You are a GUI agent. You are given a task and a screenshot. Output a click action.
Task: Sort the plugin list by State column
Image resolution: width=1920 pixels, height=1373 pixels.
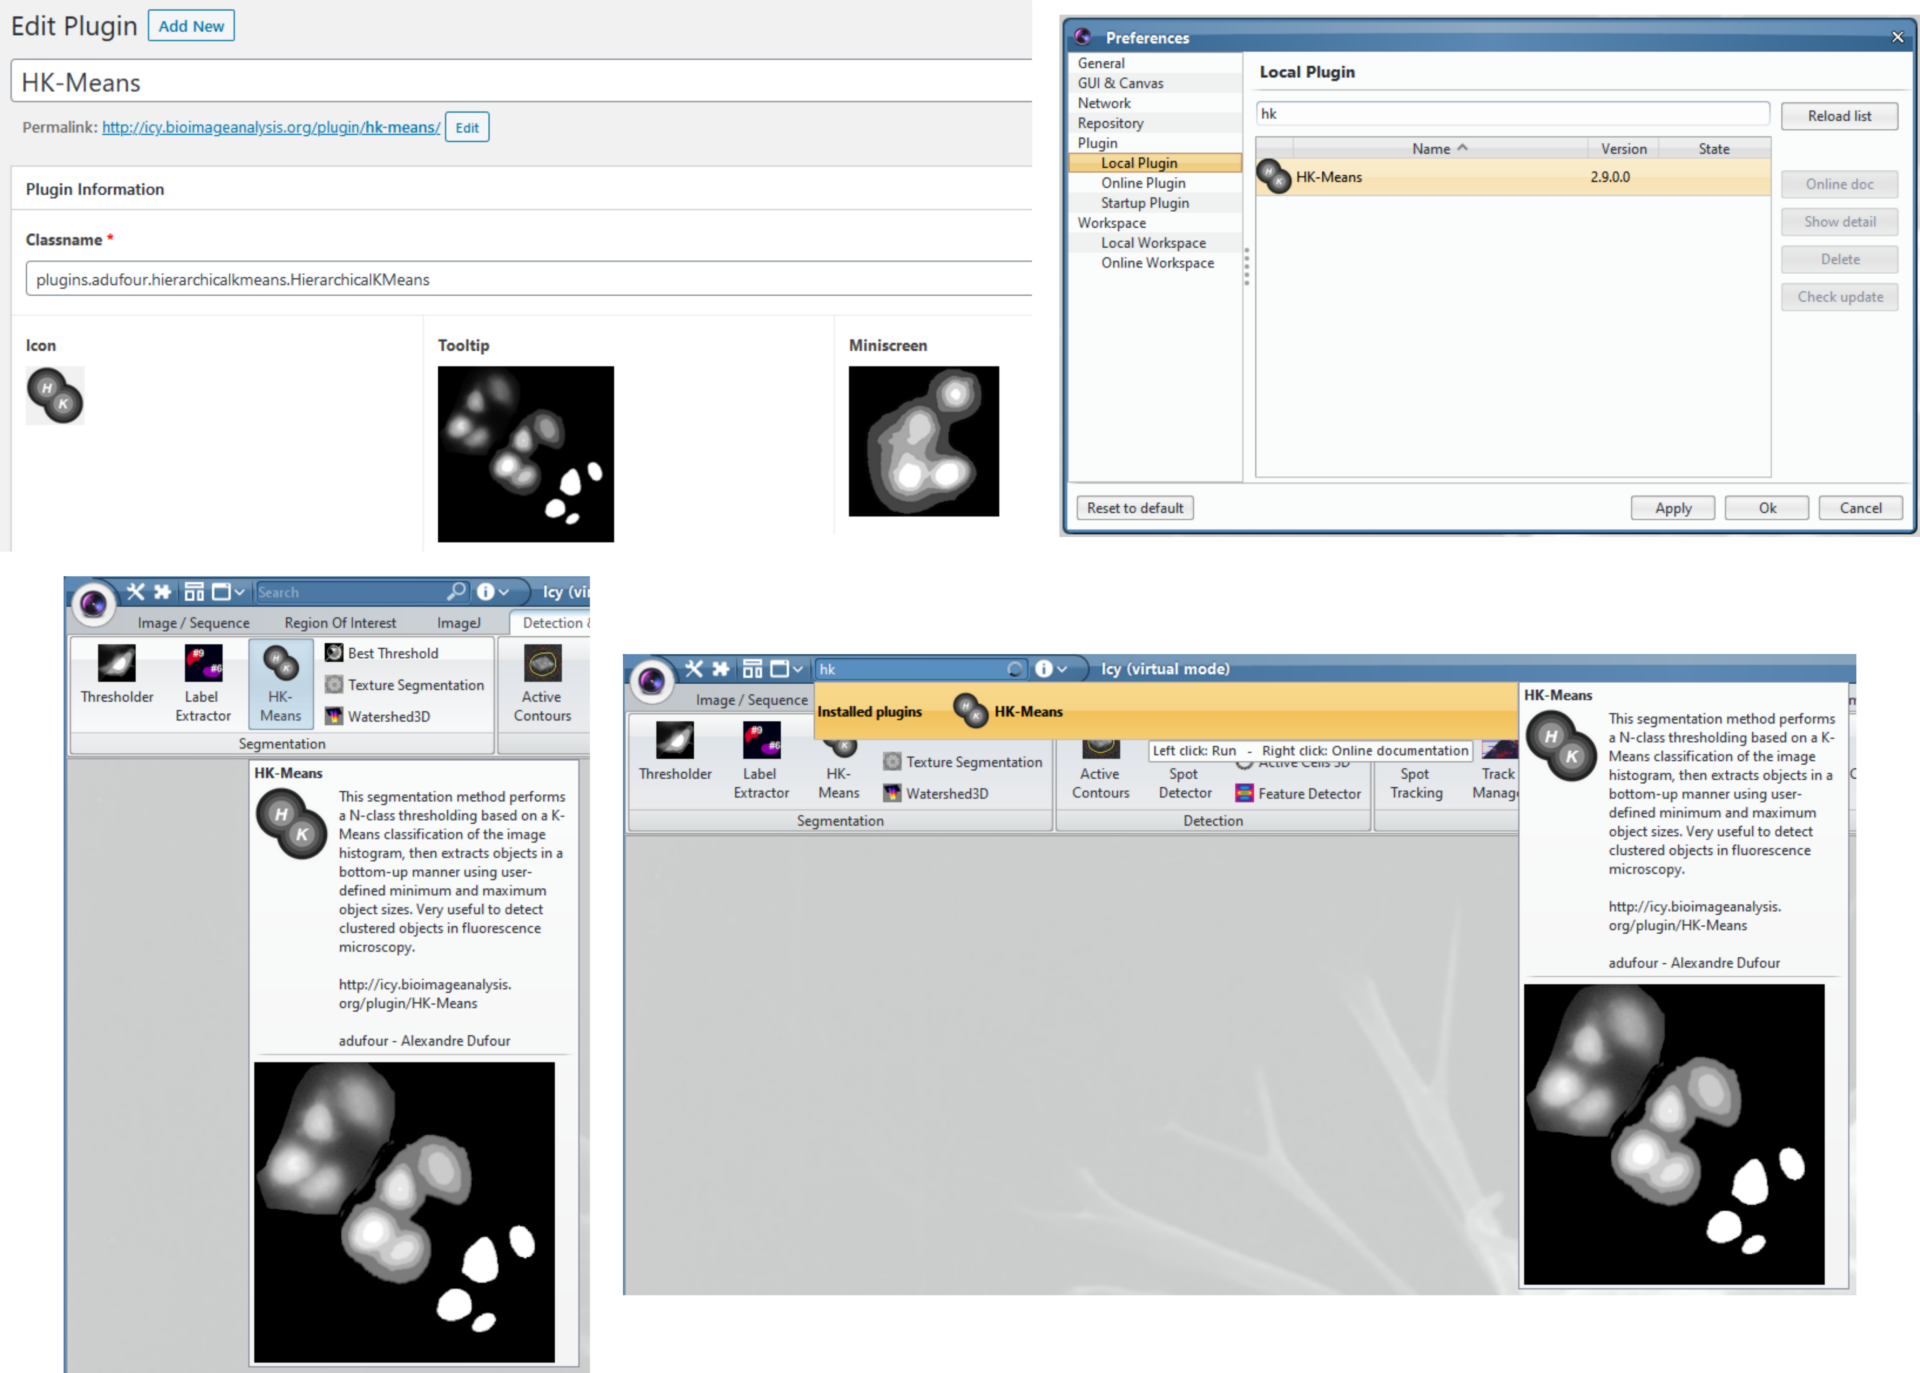[1714, 148]
